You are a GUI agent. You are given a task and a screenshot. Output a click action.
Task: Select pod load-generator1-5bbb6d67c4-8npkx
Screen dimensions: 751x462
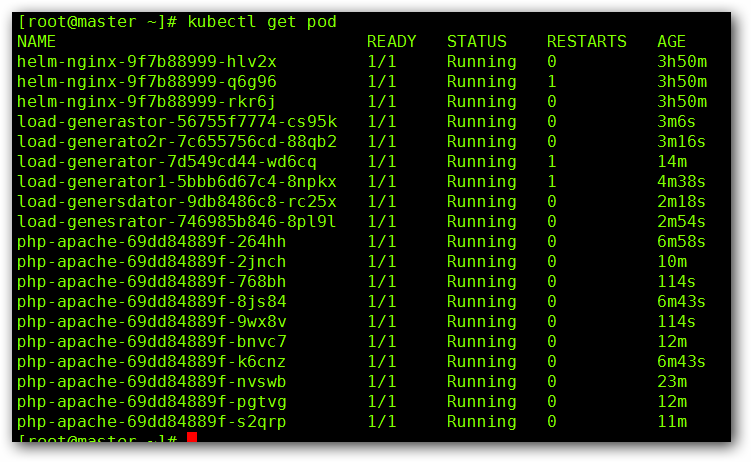tap(177, 182)
